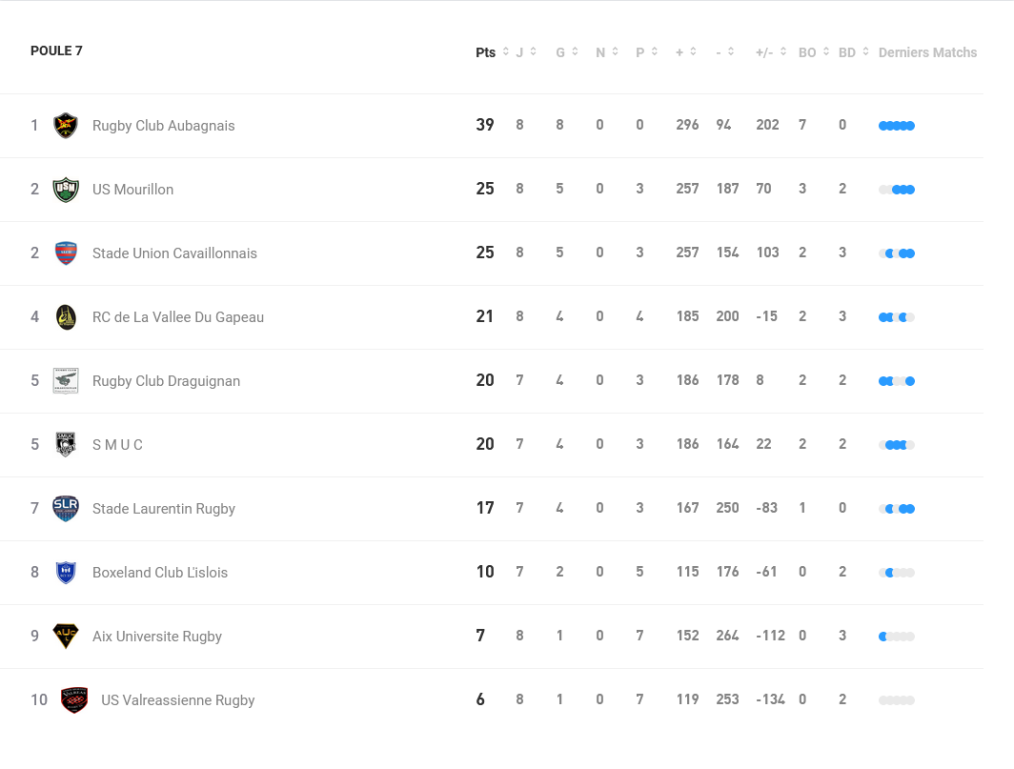The height and width of the screenshot is (769, 1014).
Task: Click the RC de La Vallee Du Gapeau logo
Action: [66, 317]
